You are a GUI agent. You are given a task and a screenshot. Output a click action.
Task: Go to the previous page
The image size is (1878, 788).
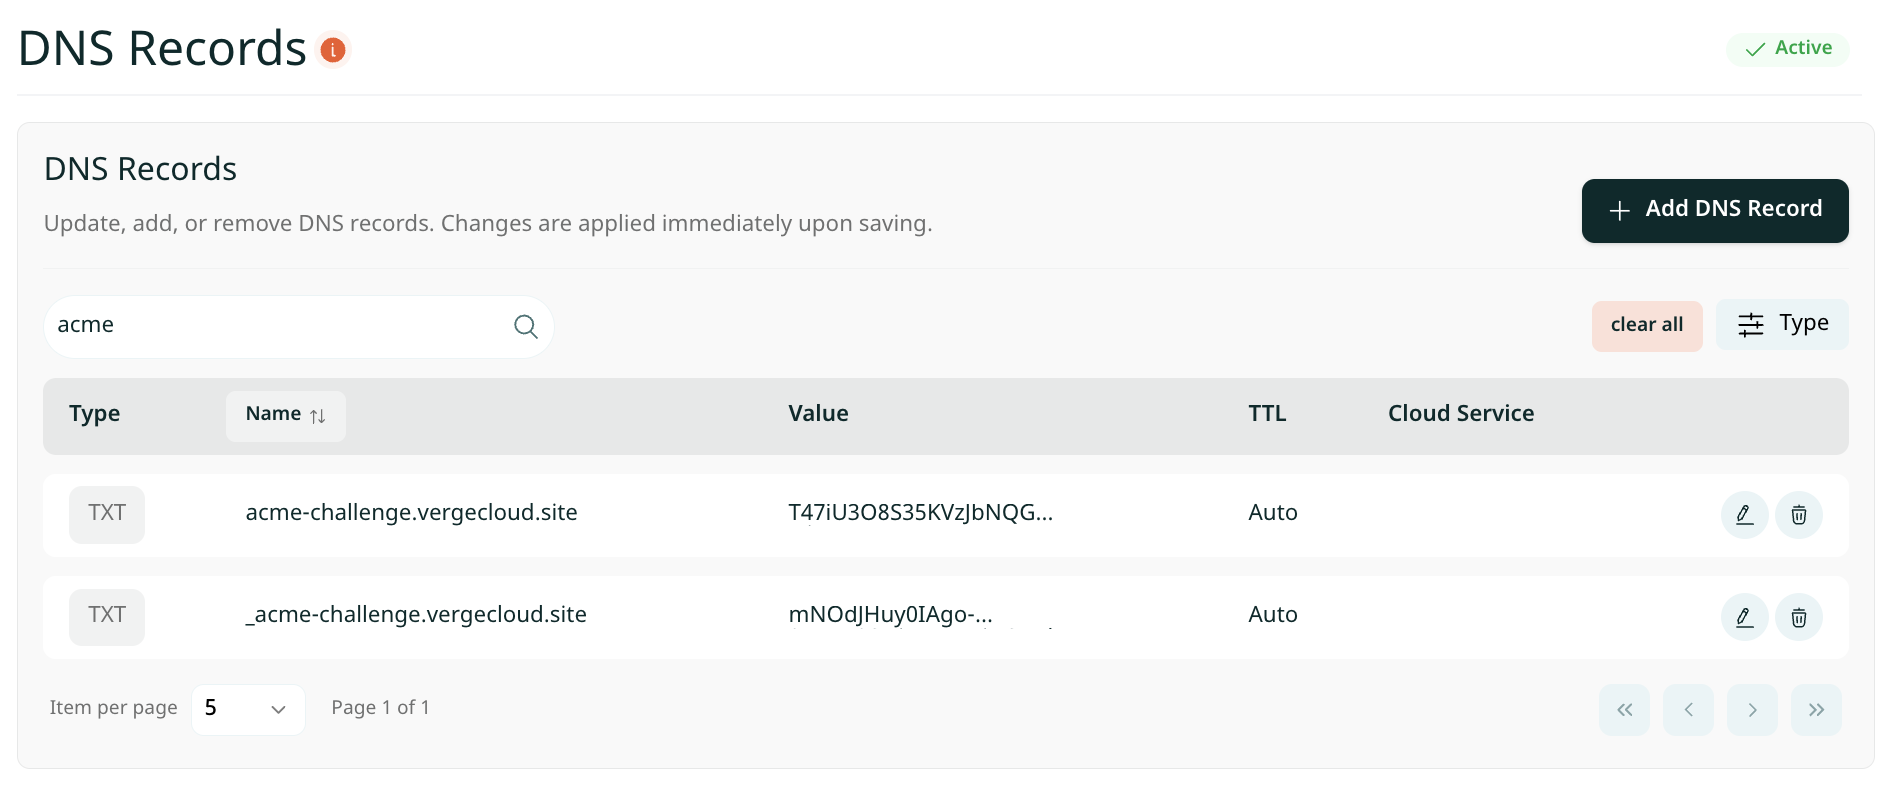click(x=1688, y=710)
